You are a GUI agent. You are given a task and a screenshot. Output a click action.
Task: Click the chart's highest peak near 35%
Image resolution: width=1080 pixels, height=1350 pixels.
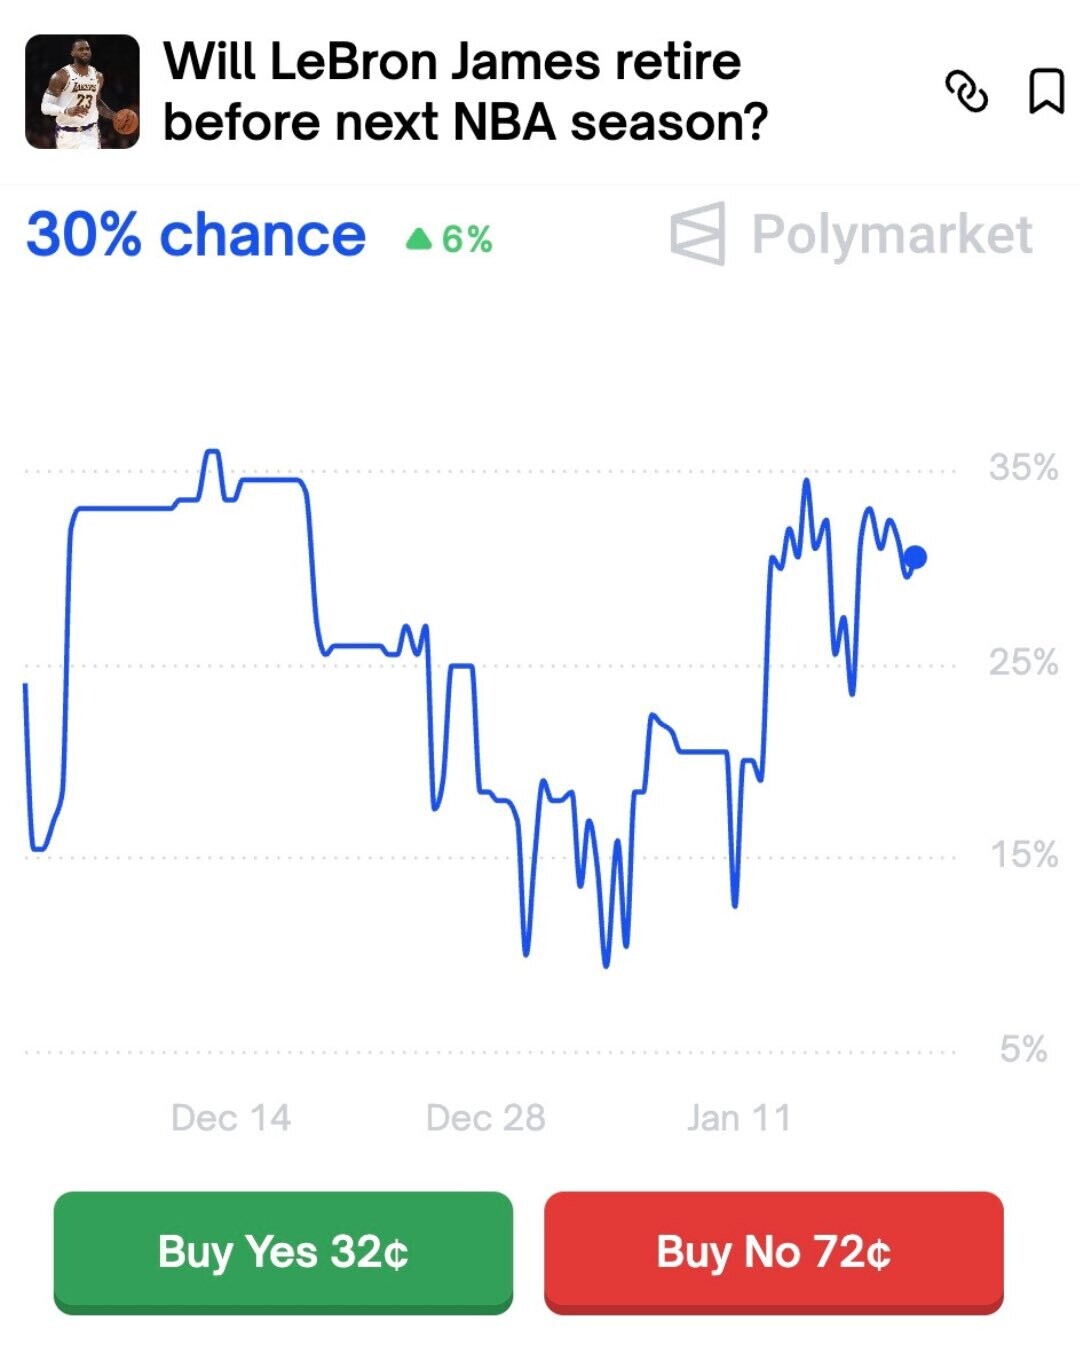212,453
